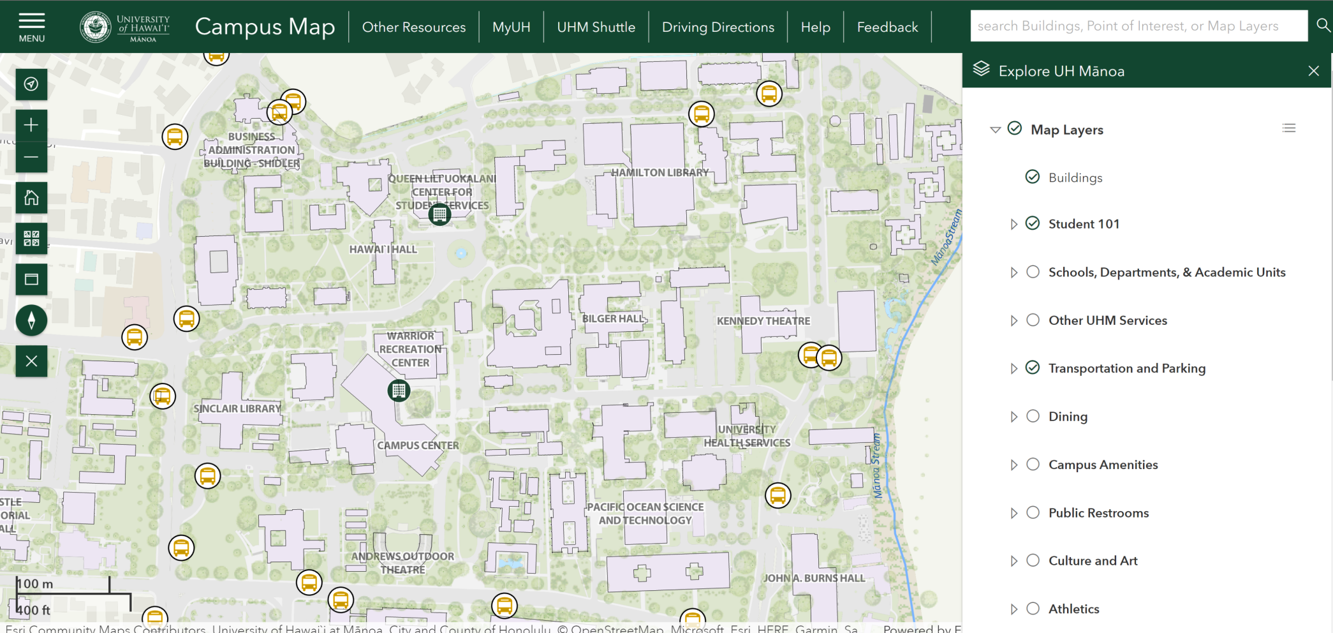Expand the Schools, Departments, & Academic Units group

pos(1013,273)
